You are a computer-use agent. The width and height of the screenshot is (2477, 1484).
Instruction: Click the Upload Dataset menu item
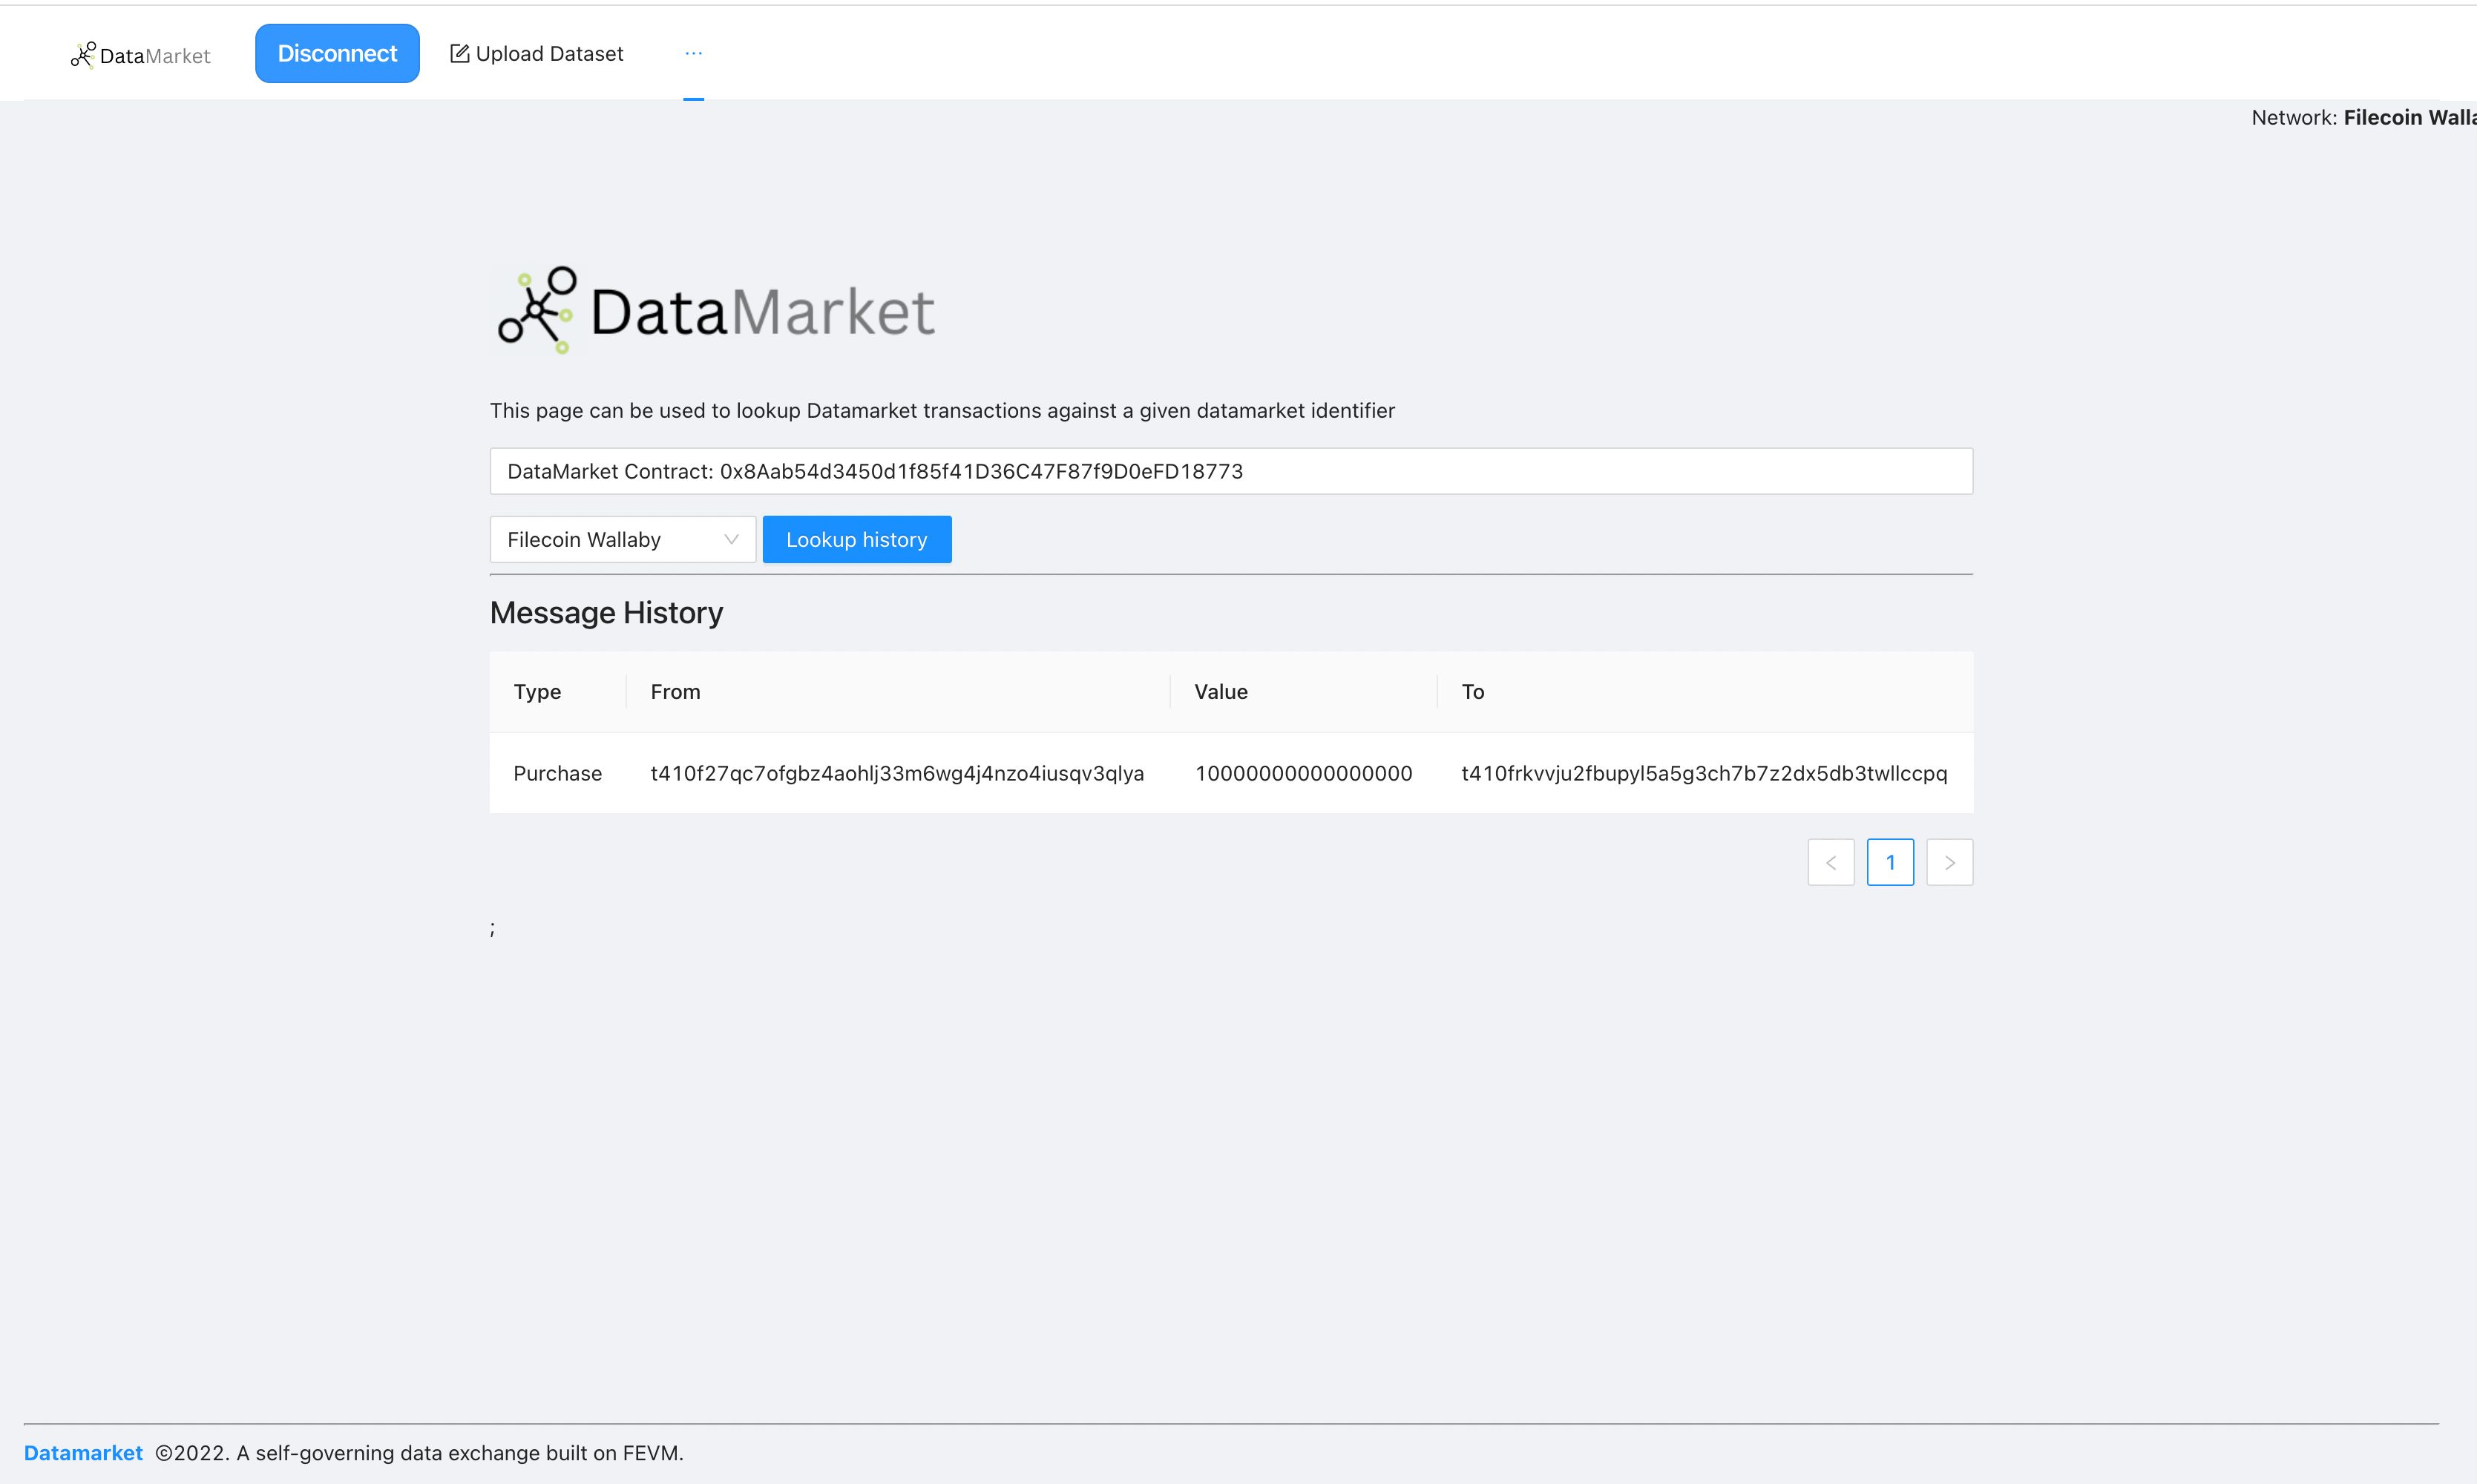click(x=535, y=53)
